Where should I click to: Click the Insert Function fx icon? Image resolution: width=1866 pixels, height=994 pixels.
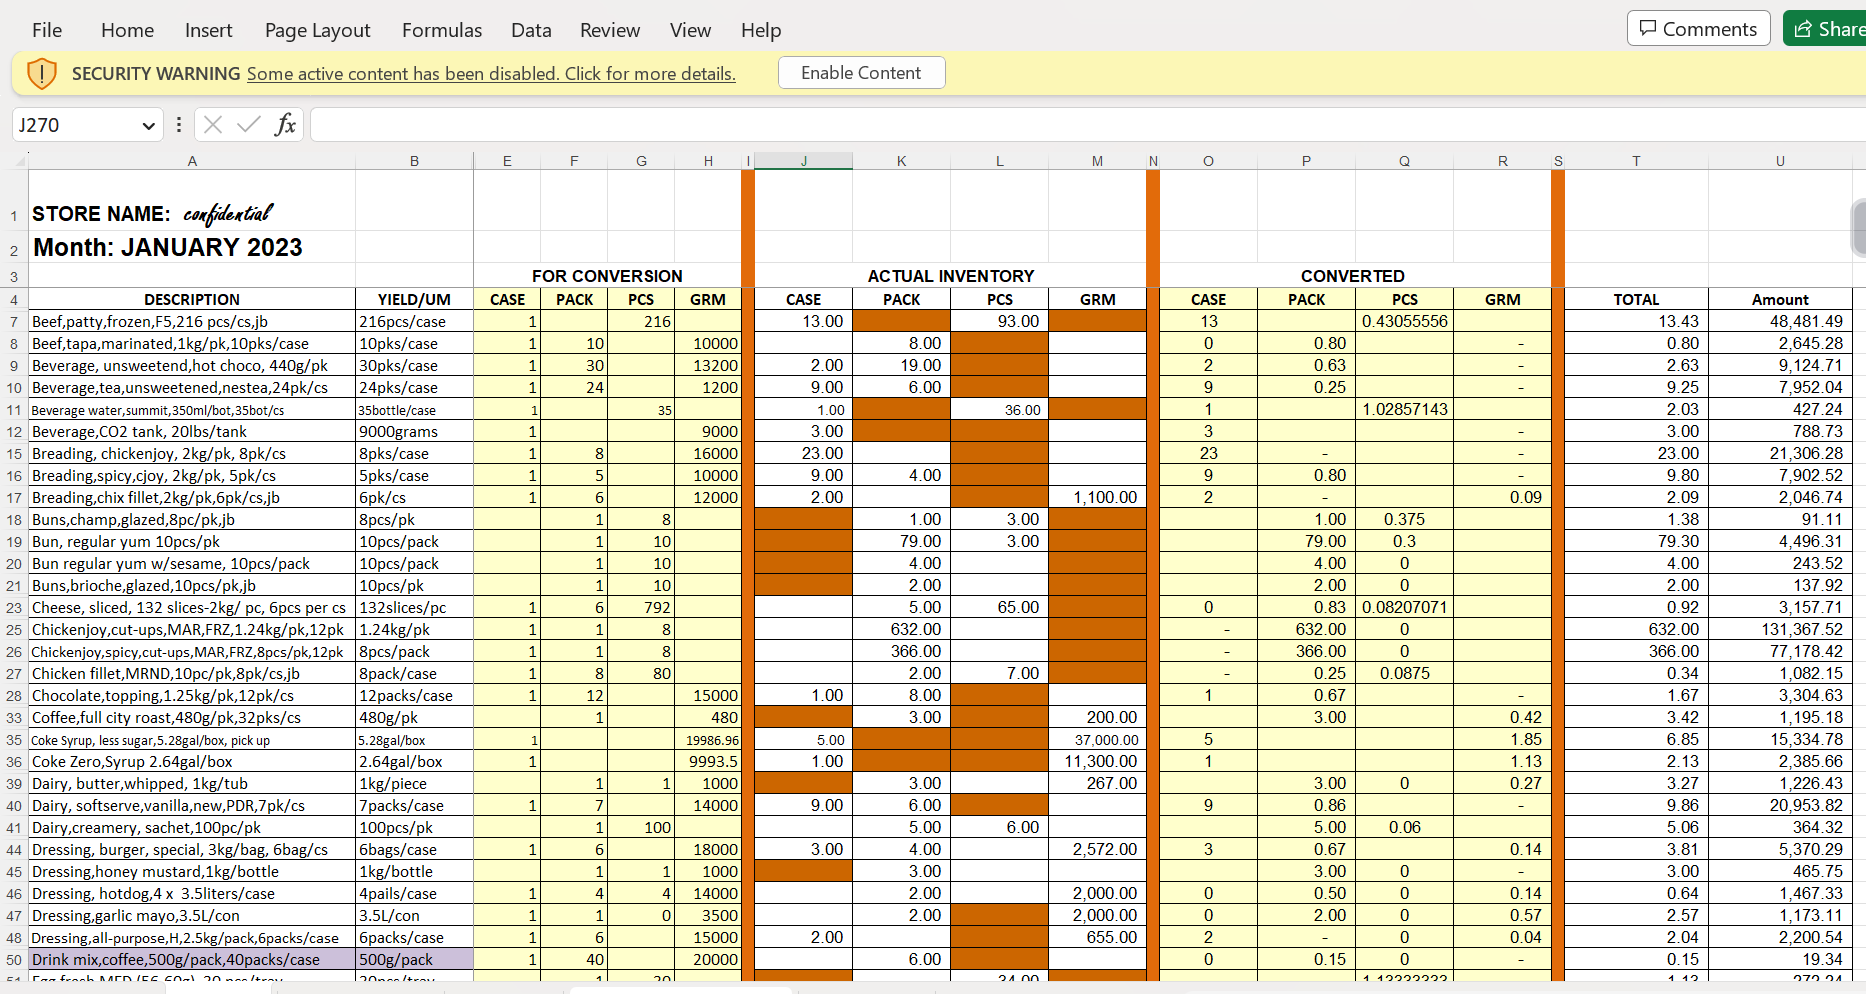(285, 125)
